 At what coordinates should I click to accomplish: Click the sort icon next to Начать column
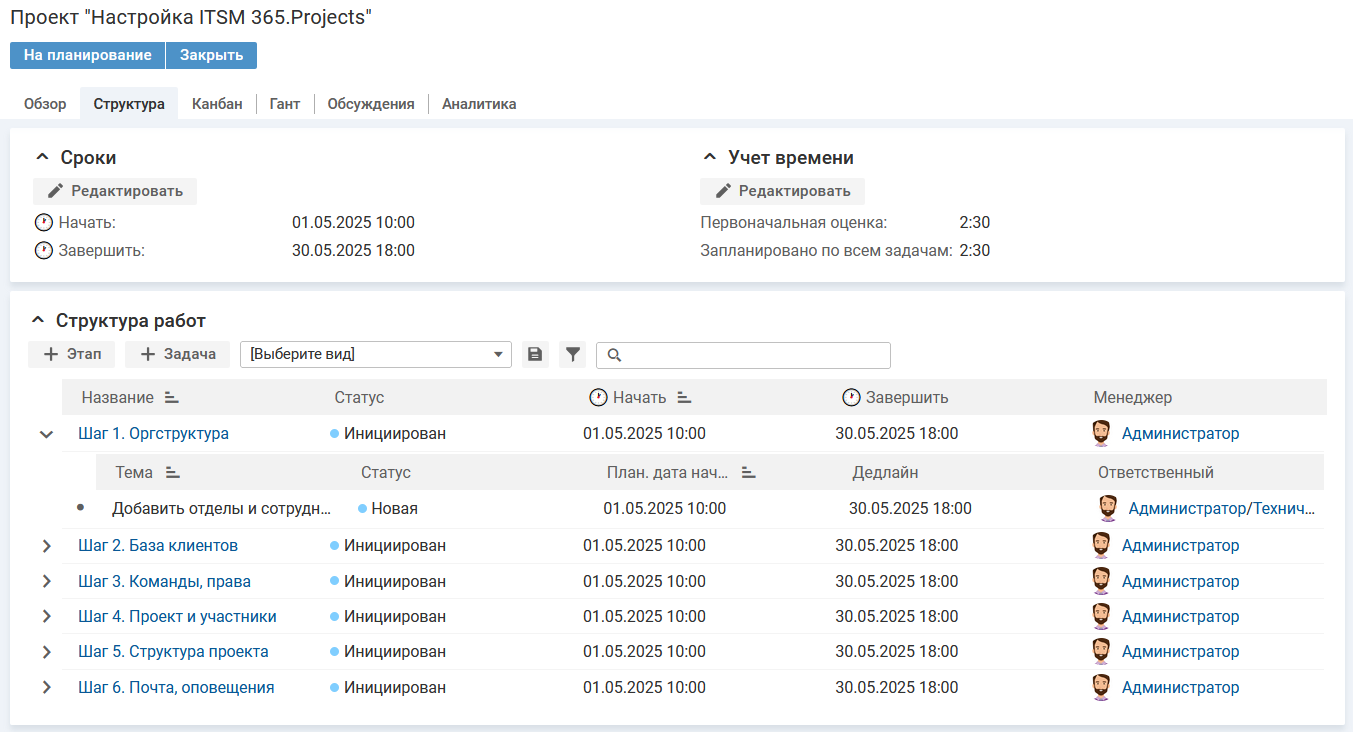pyautogui.click(x=684, y=398)
